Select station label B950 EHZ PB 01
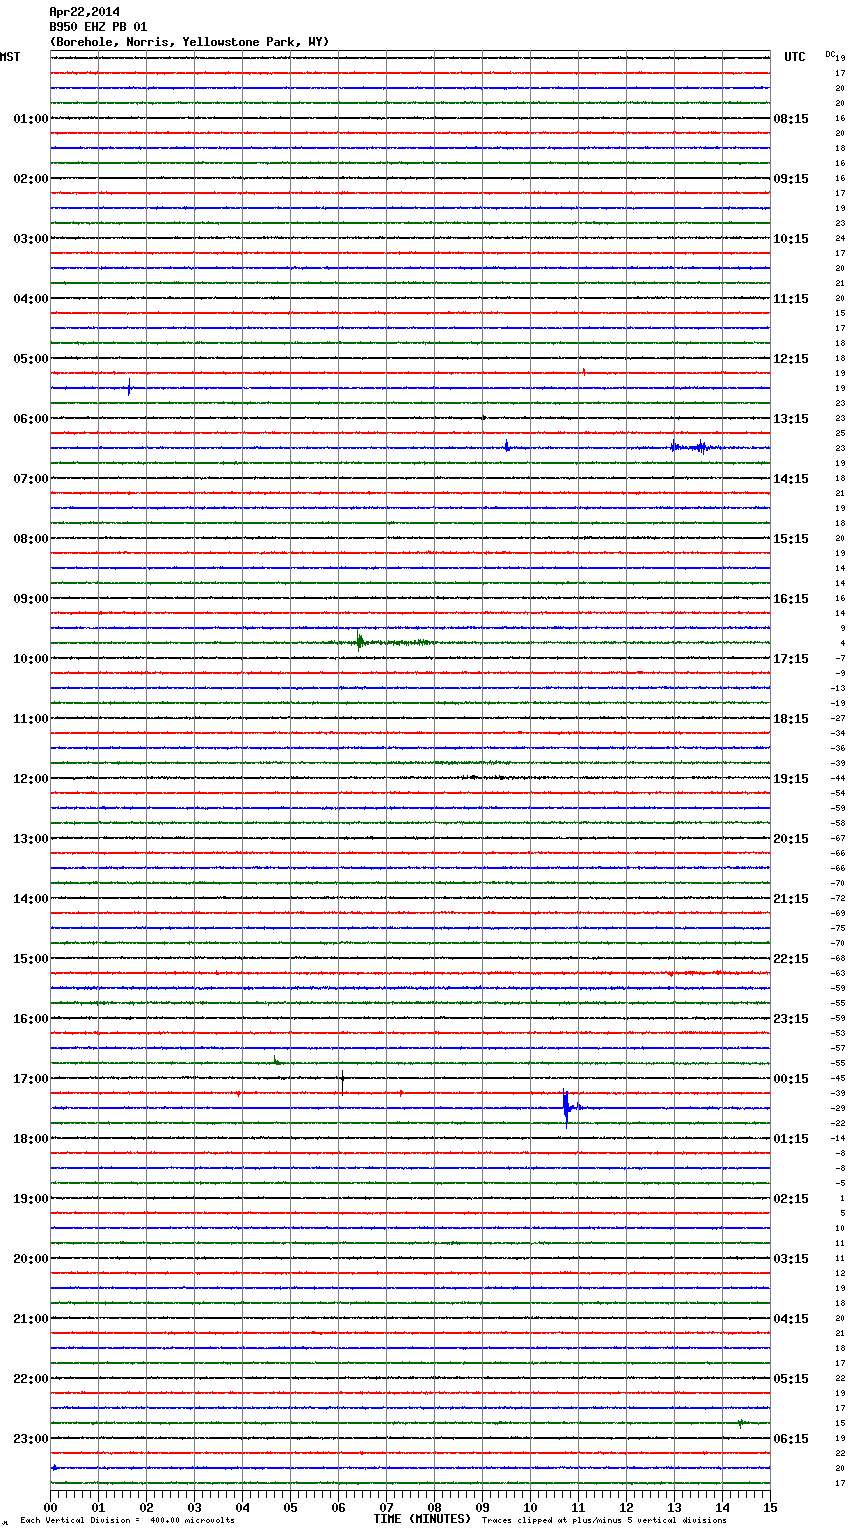The height and width of the screenshot is (1534, 850). 98,27
